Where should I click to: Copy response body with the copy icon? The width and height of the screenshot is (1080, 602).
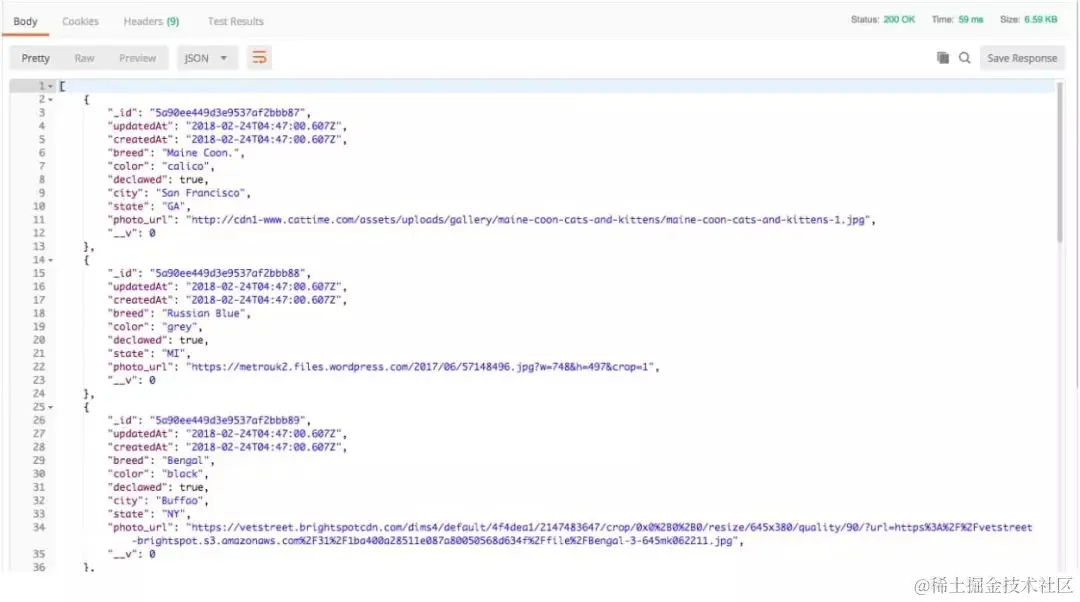click(x=943, y=58)
